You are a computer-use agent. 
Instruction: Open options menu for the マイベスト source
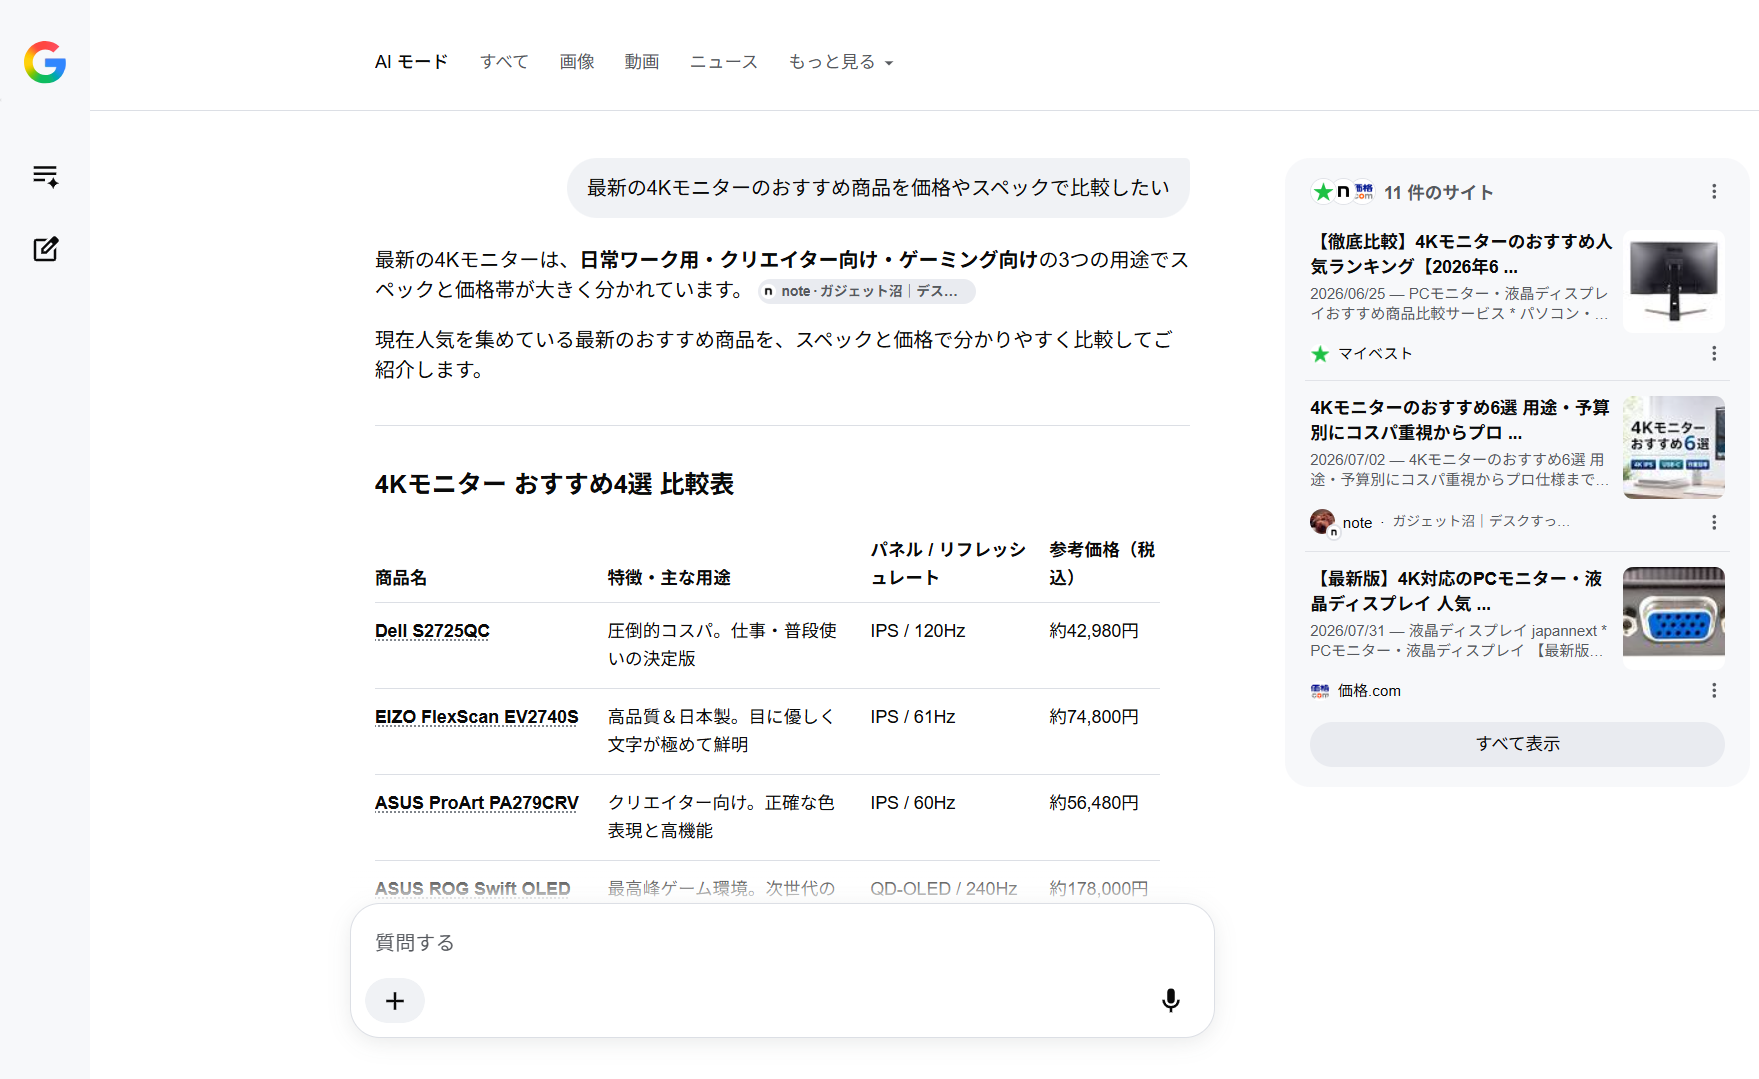[1714, 354]
